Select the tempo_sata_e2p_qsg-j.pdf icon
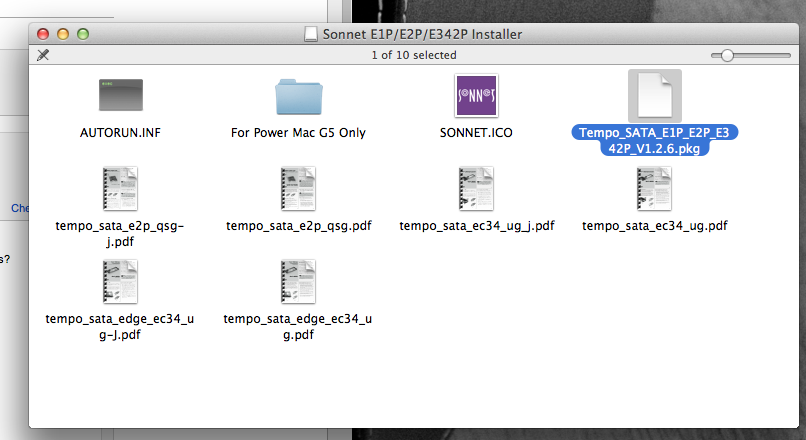806x440 pixels. pyautogui.click(x=120, y=189)
